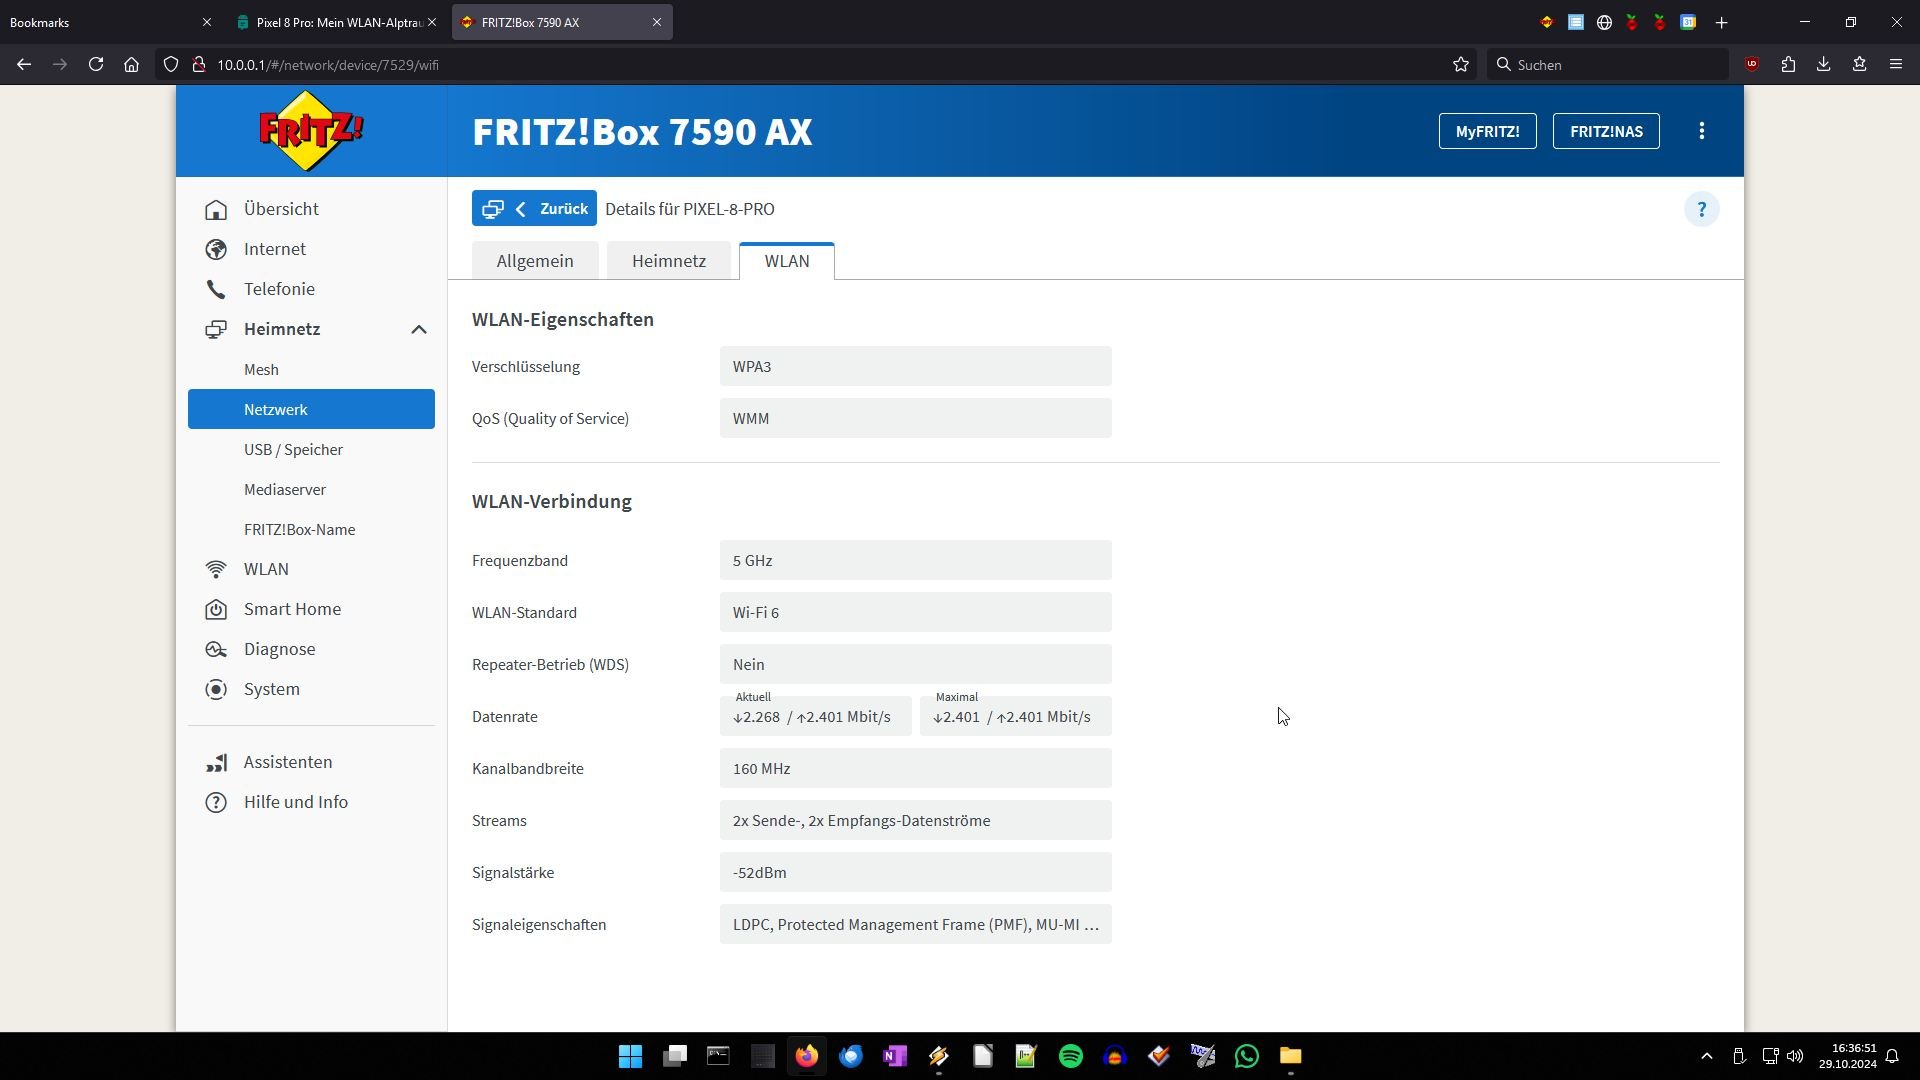Switch to the Heimnetz tab
Viewport: 1920px width, 1080px height.
668,261
